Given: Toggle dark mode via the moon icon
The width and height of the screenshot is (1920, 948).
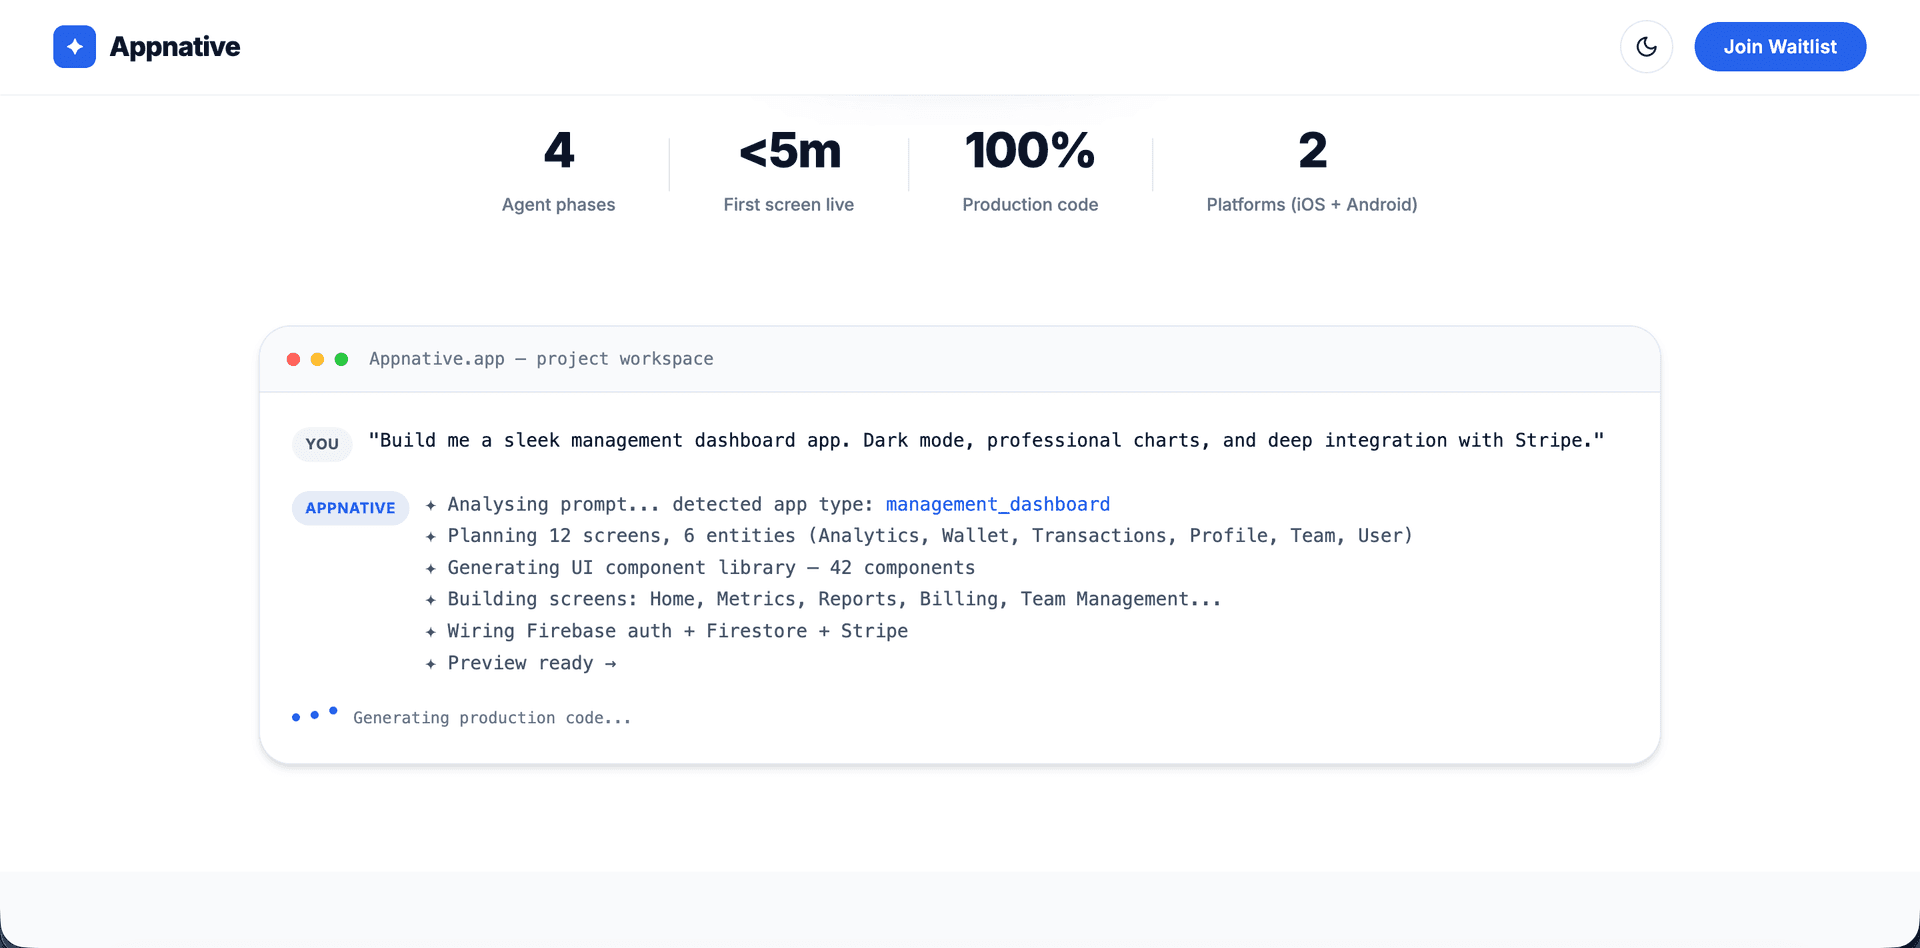Looking at the screenshot, I should click(x=1646, y=46).
